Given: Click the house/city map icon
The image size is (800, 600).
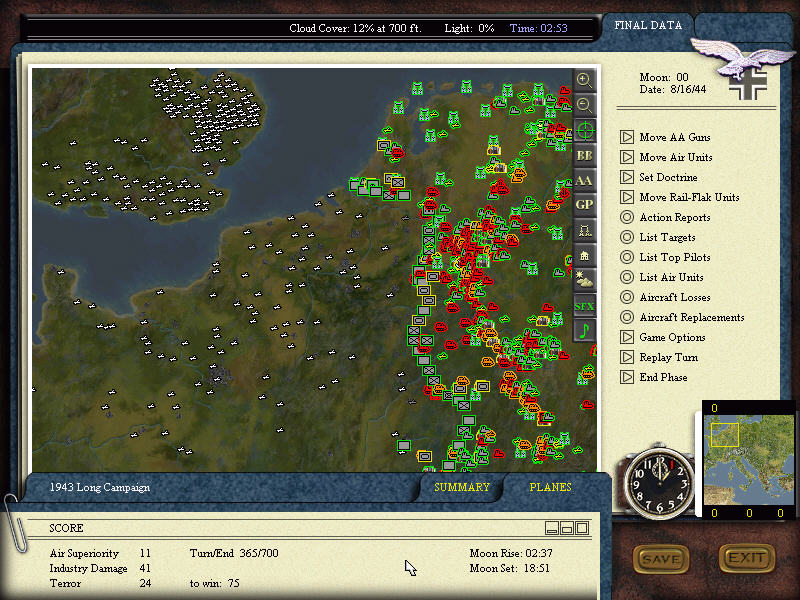Looking at the screenshot, I should click(585, 256).
